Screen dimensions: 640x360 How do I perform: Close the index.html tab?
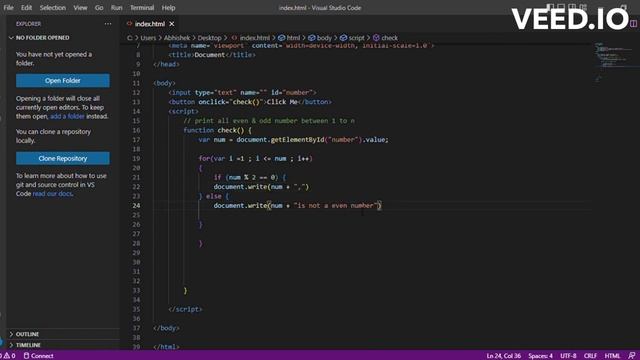point(172,24)
